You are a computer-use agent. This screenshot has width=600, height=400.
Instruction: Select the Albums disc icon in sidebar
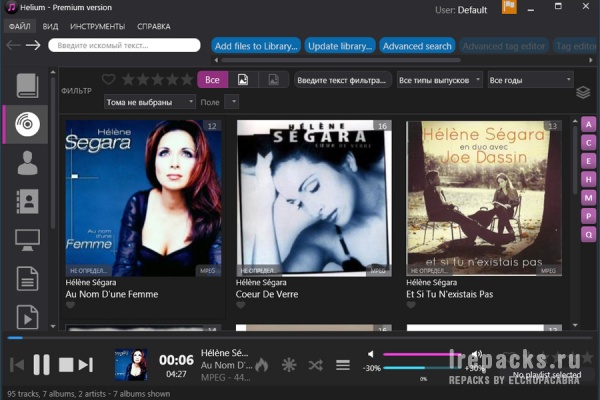click(27, 124)
